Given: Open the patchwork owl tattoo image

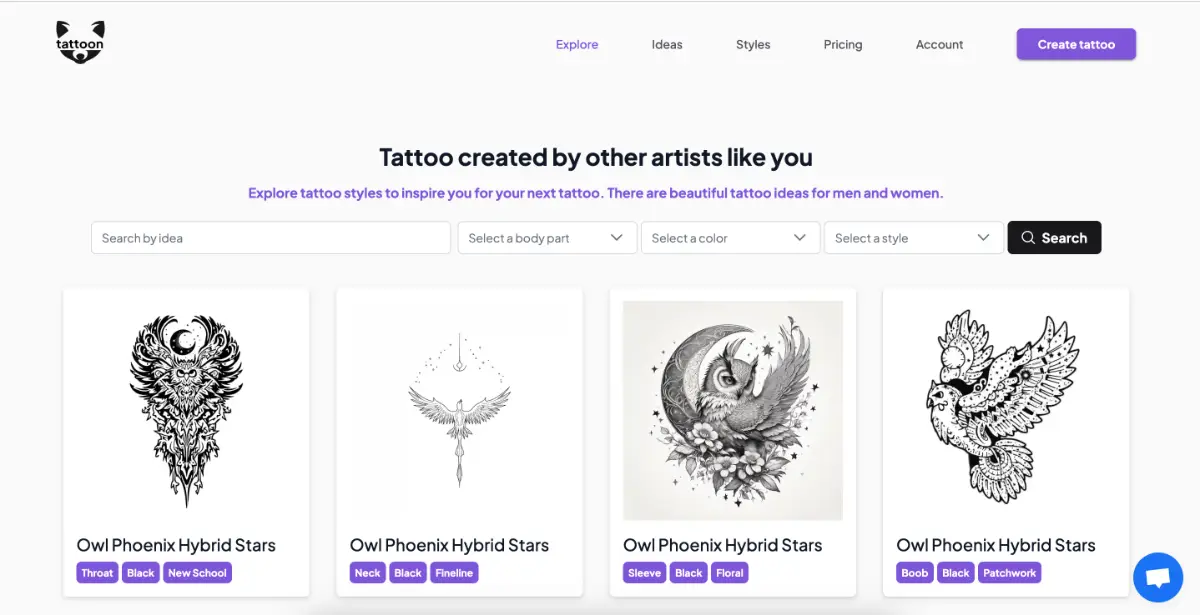Looking at the screenshot, I should pyautogui.click(x=1005, y=410).
